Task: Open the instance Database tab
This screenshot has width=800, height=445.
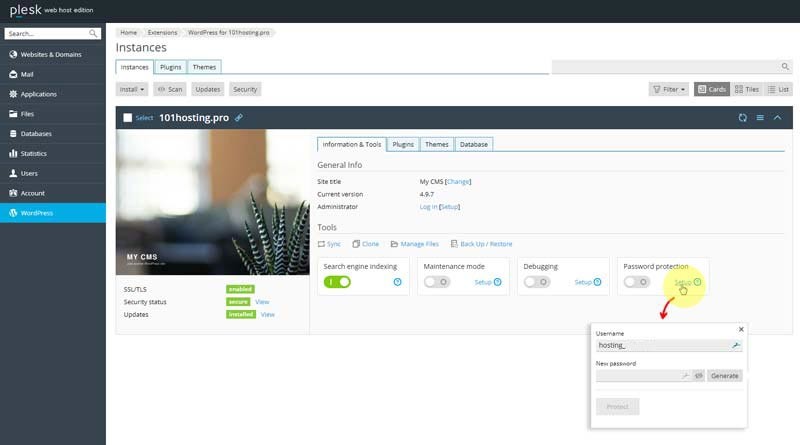Action: pos(473,144)
